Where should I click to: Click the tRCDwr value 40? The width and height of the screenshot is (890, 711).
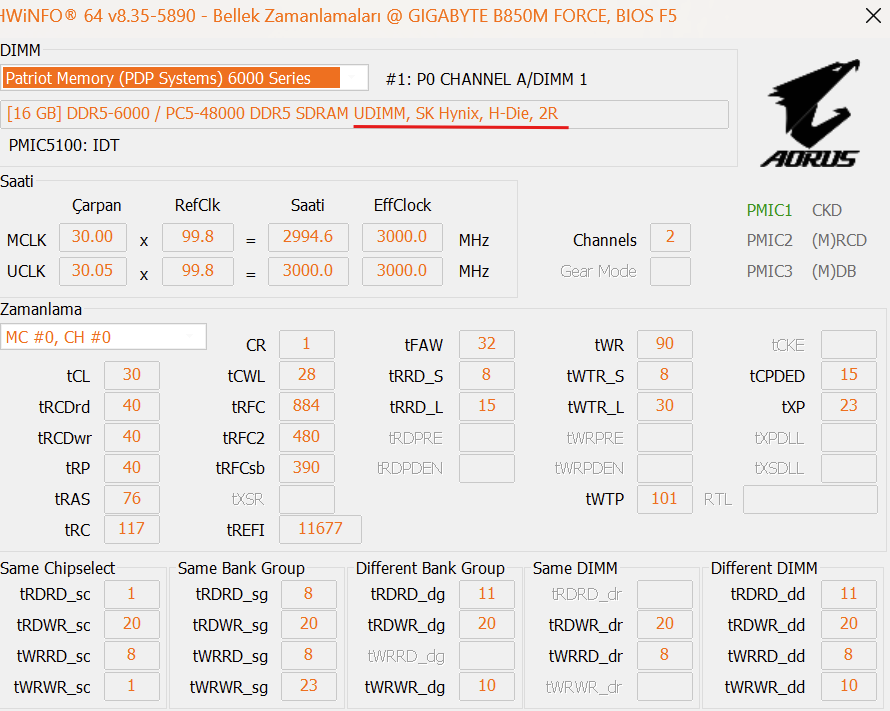132,437
